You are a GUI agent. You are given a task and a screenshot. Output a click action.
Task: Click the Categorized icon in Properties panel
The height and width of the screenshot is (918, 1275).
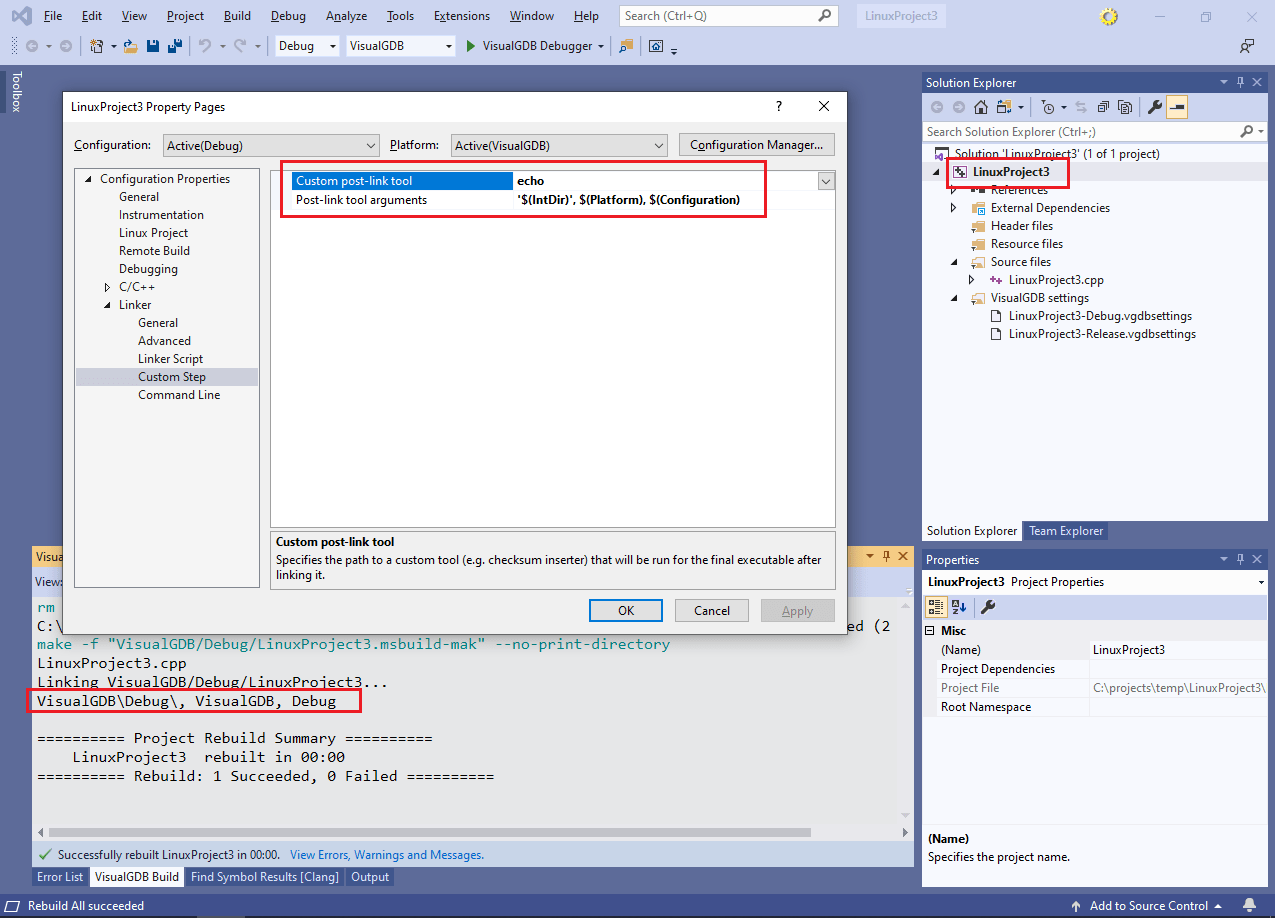[x=937, y=606]
